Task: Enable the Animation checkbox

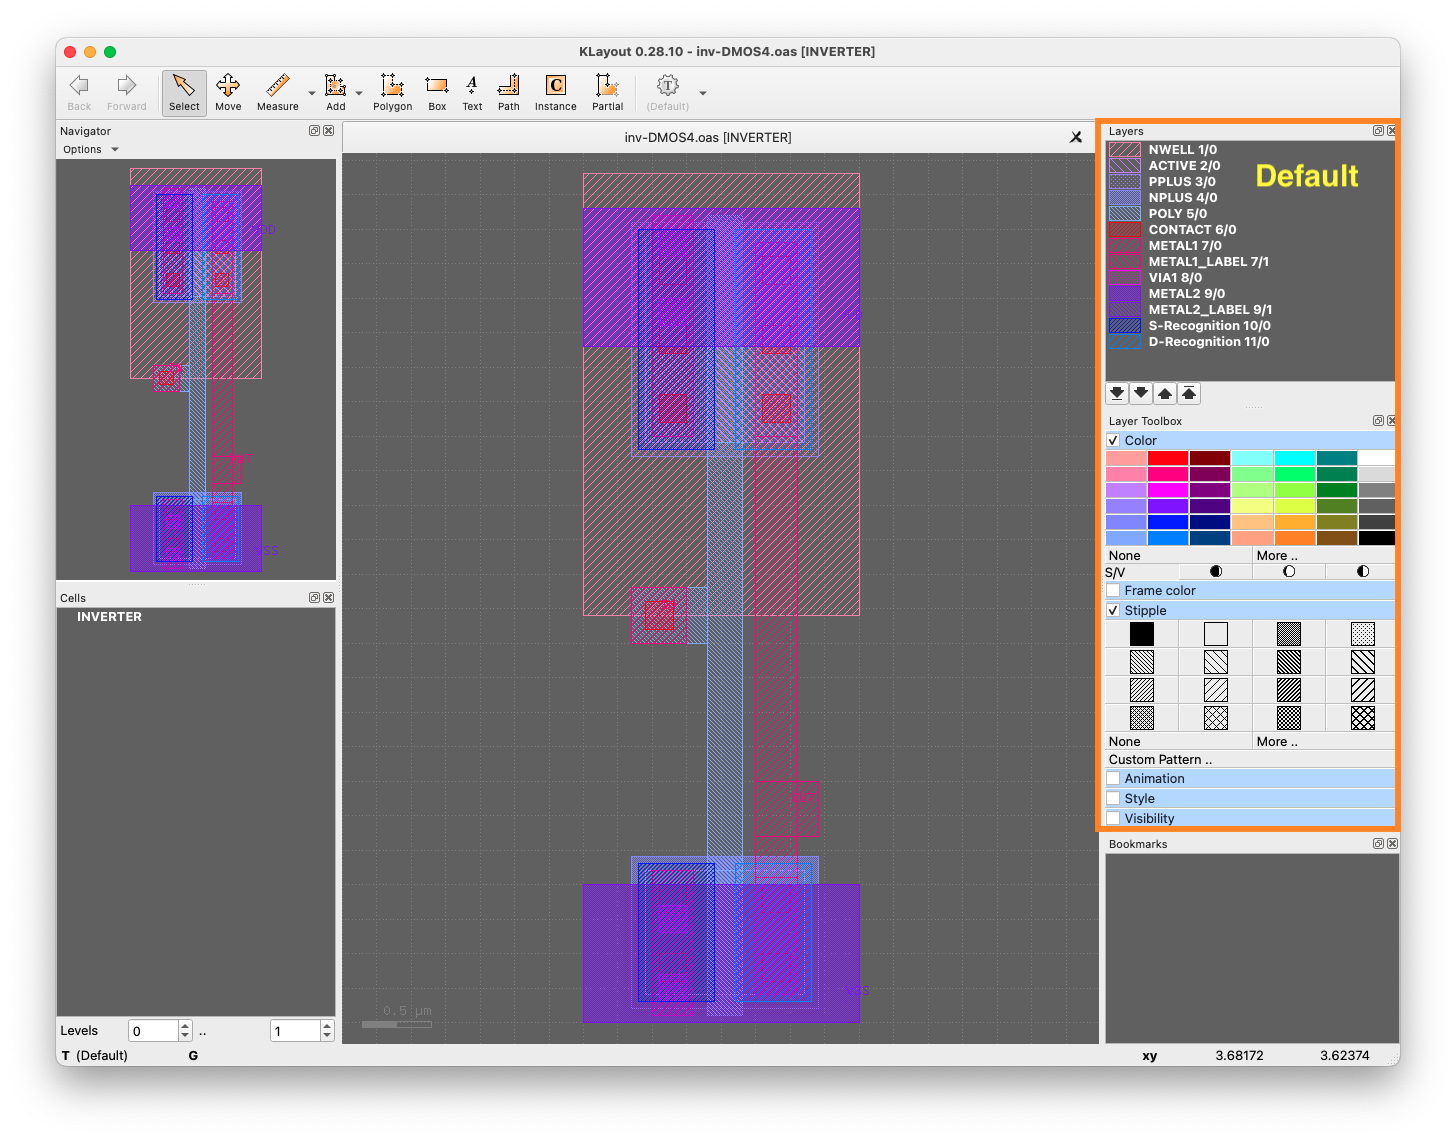Action: tap(1114, 778)
